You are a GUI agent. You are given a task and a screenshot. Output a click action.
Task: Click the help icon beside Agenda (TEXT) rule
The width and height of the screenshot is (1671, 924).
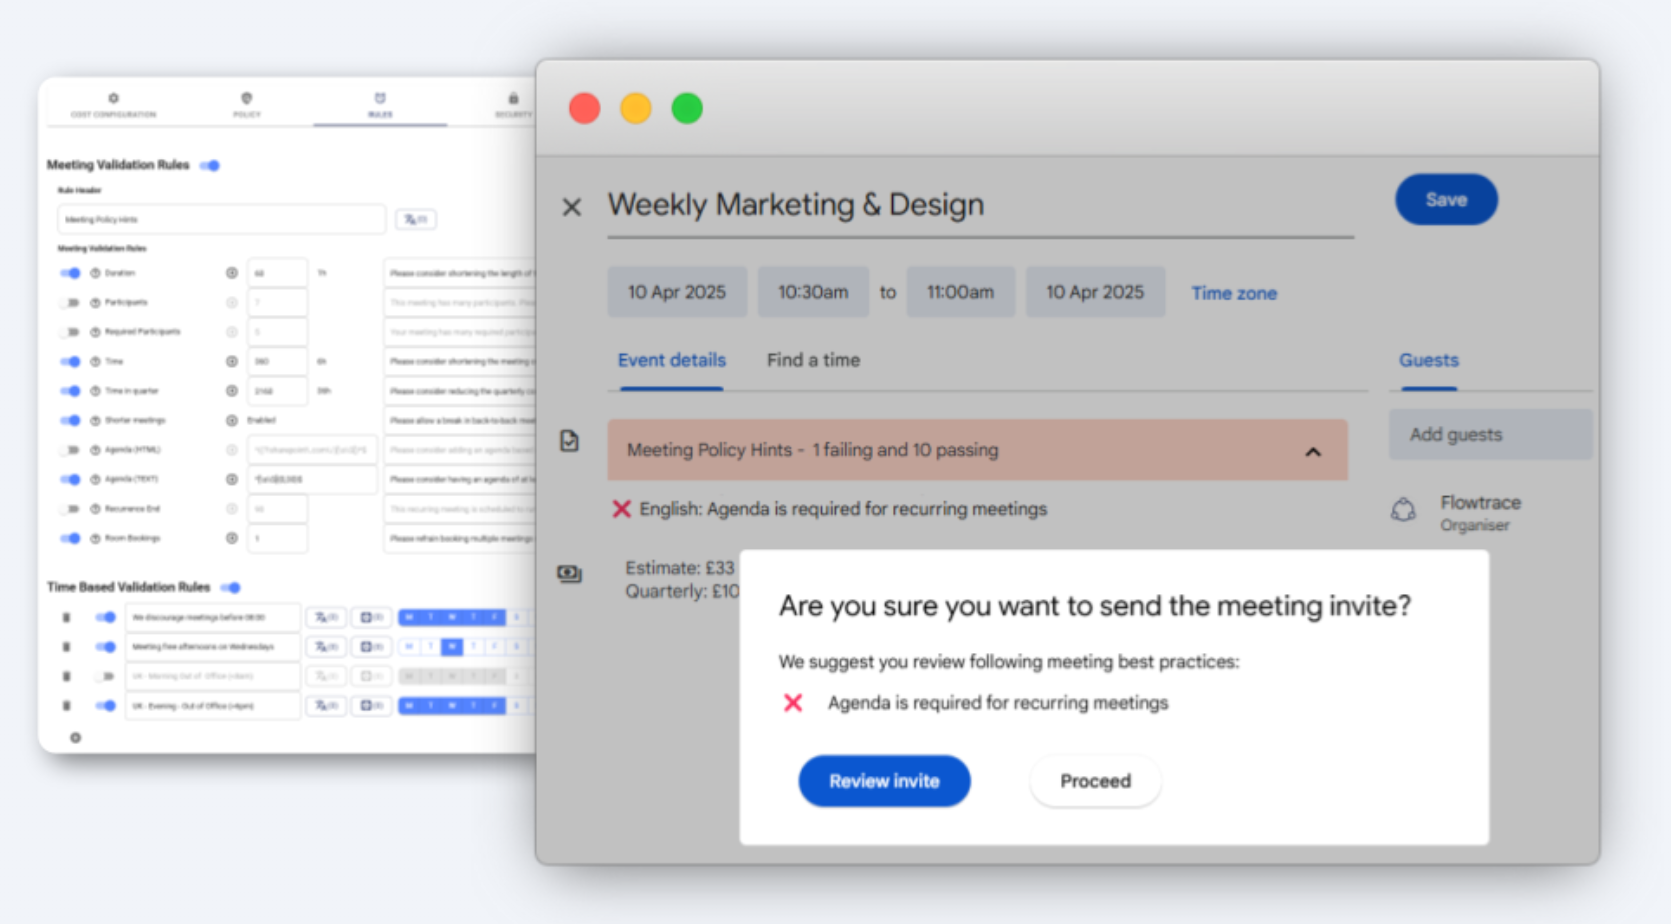[x=96, y=479]
